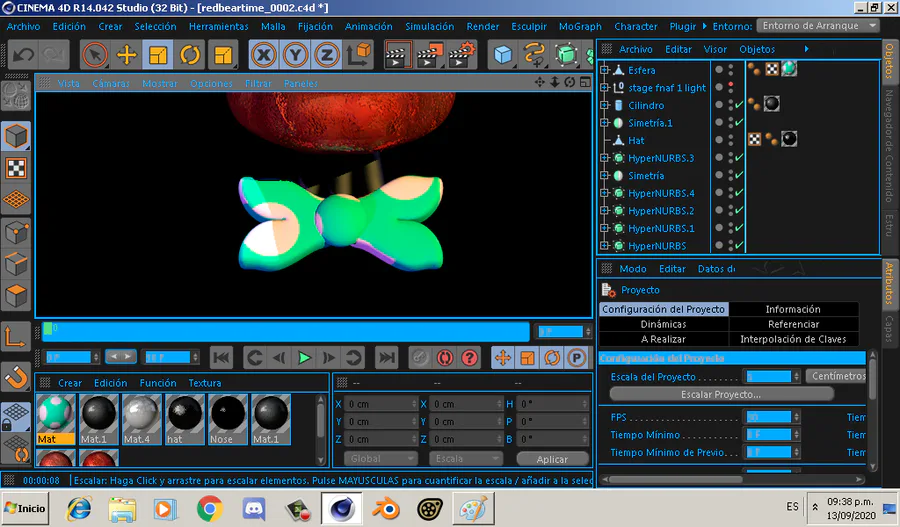The width and height of the screenshot is (900, 527).
Task: Open the keyframe help question icon
Action: (470, 358)
